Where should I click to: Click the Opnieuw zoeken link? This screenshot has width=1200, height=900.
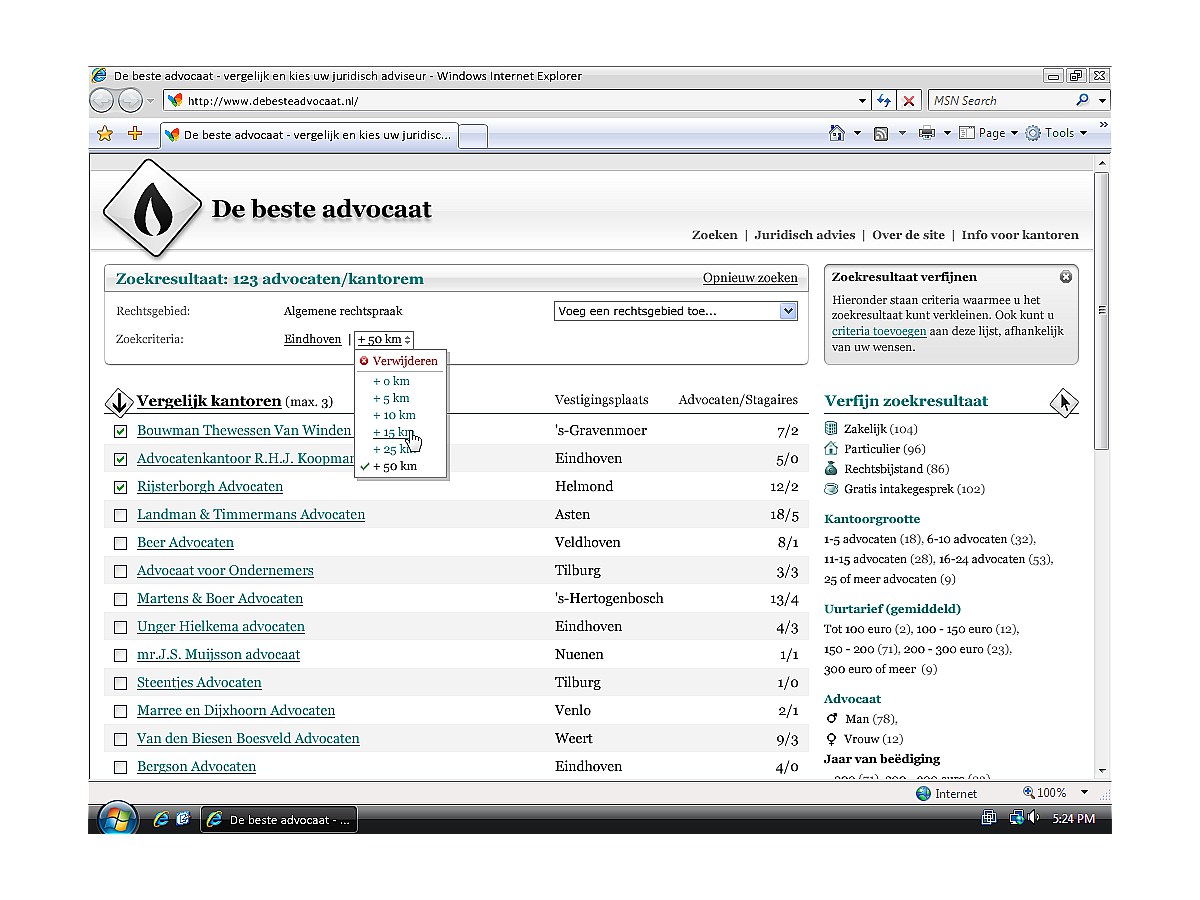750,277
